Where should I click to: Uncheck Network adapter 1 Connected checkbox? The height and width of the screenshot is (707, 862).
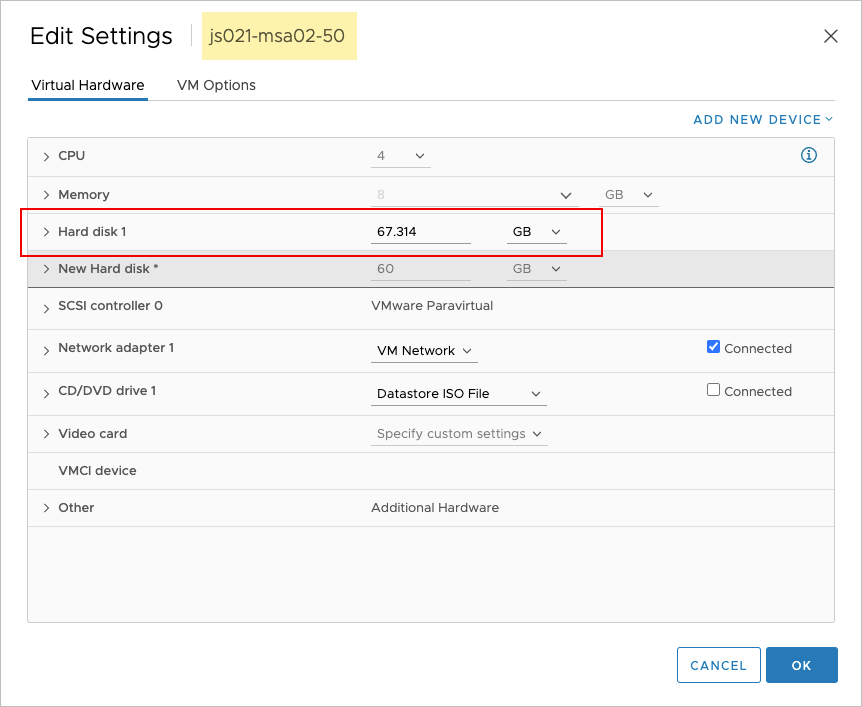713,347
